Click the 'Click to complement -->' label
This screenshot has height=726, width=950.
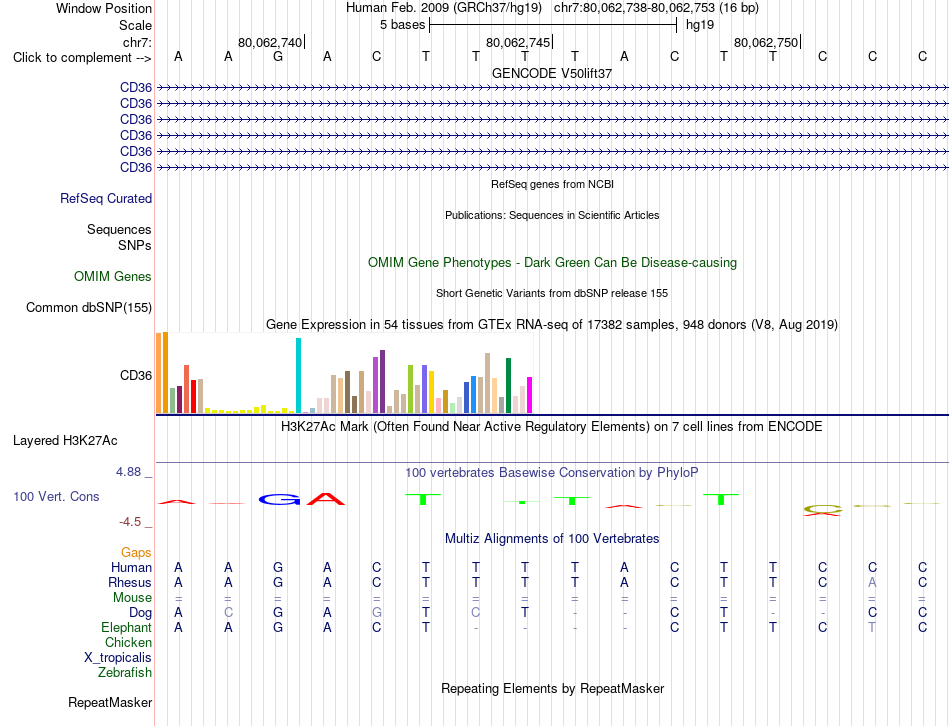82,58
